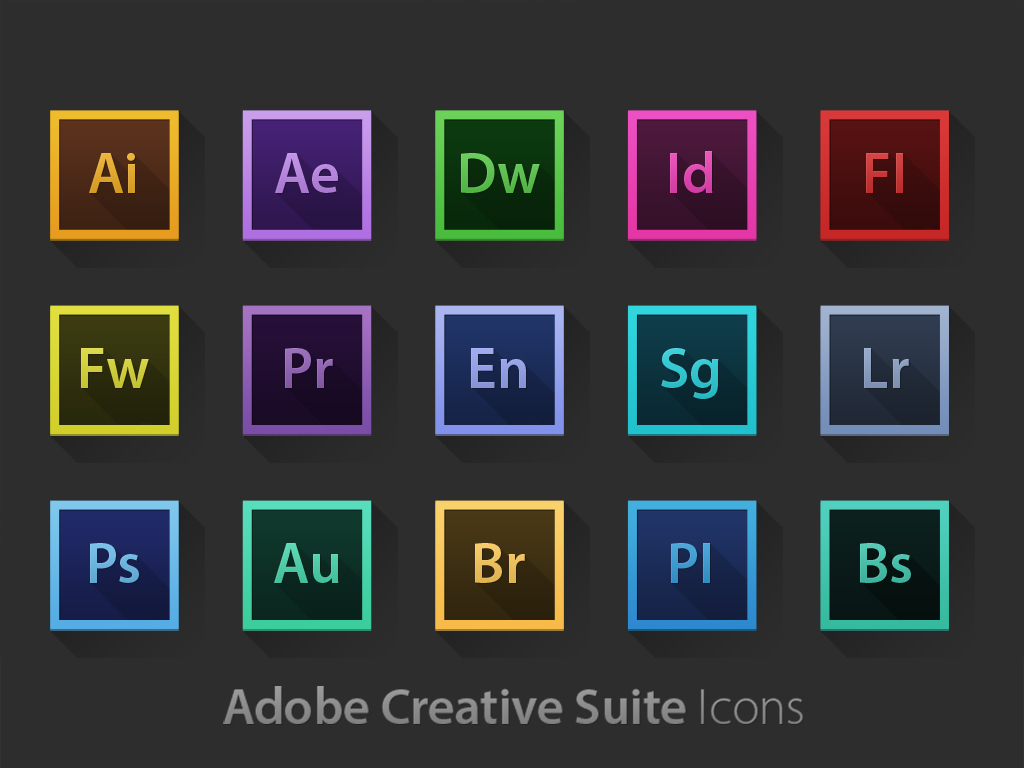Click the pink InDesign Id icon
This screenshot has height=768, width=1024.
(x=692, y=175)
